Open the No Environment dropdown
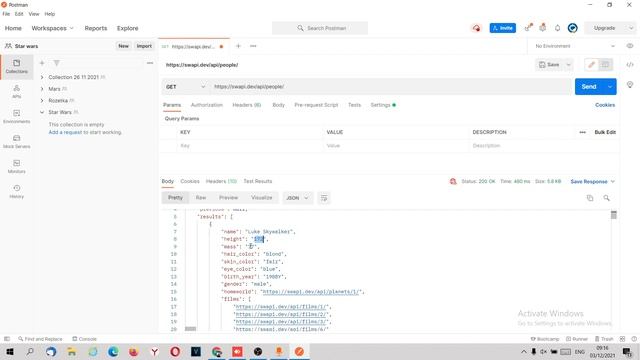Screen dimensions: 640x360 point(575,46)
